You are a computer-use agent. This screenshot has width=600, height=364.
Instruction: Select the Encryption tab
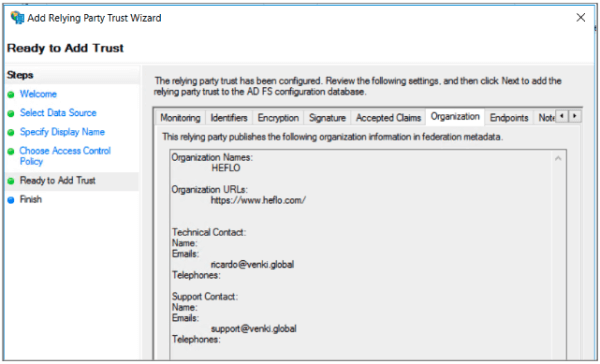[x=278, y=118]
